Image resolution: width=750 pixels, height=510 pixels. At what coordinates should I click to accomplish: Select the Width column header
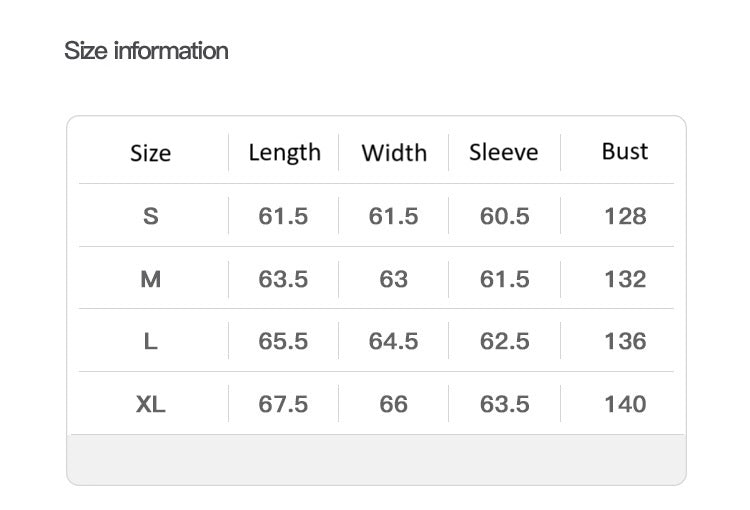(394, 153)
